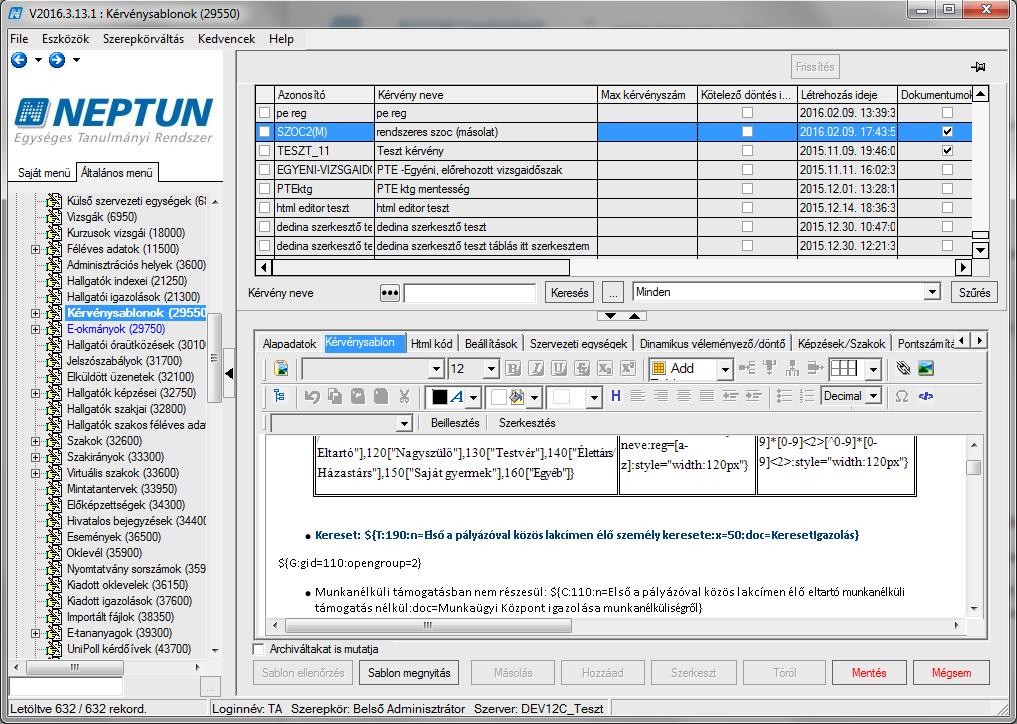
Task: Click the three-dot icon beside Kérvény neve
Action: click(389, 293)
